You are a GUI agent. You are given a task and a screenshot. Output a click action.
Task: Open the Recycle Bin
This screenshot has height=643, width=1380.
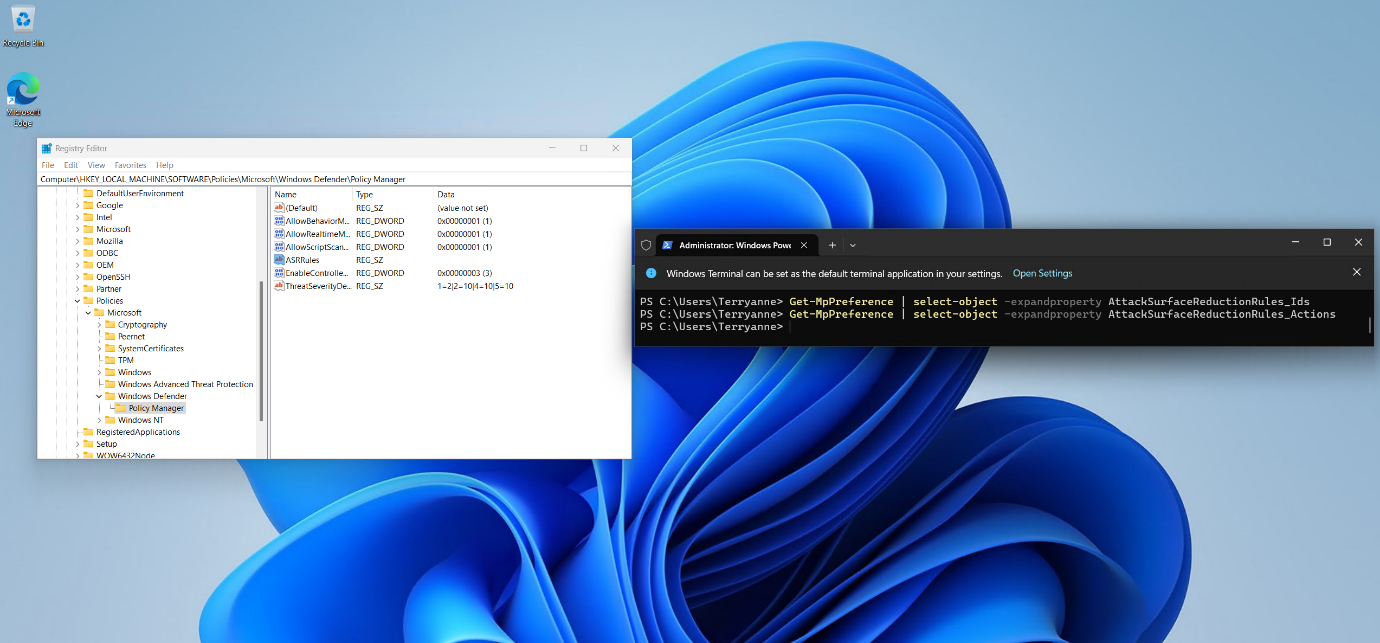pyautogui.click(x=22, y=20)
